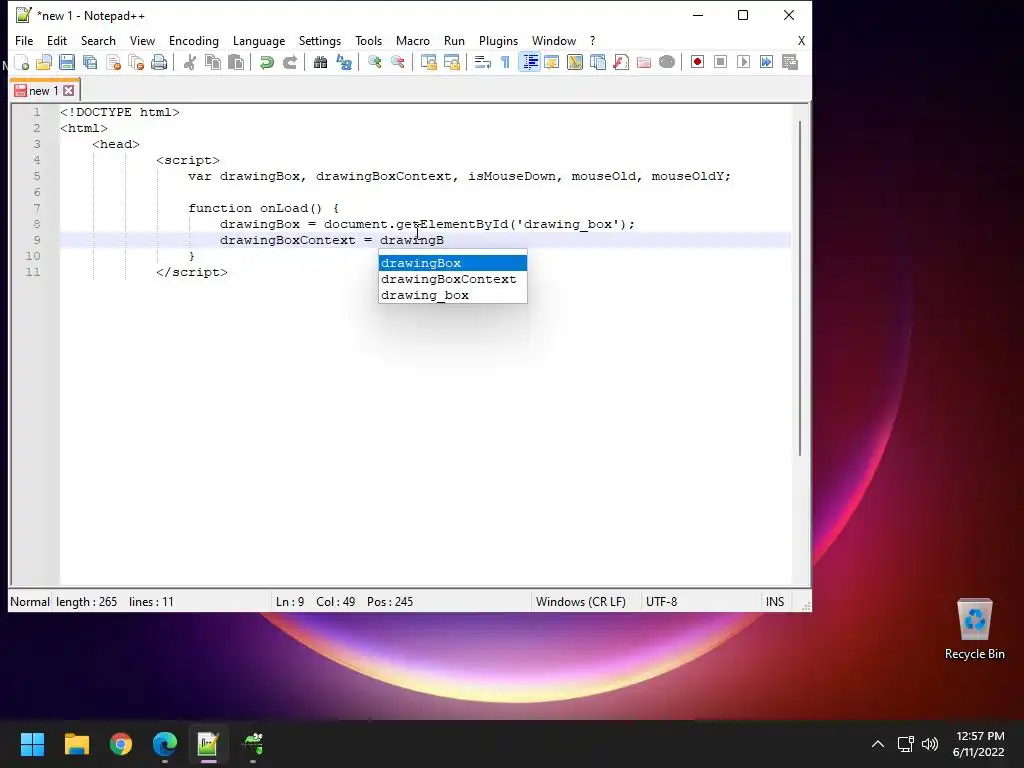Click the monitoring eye toolbar icon
The image size is (1024, 768).
tap(667, 62)
